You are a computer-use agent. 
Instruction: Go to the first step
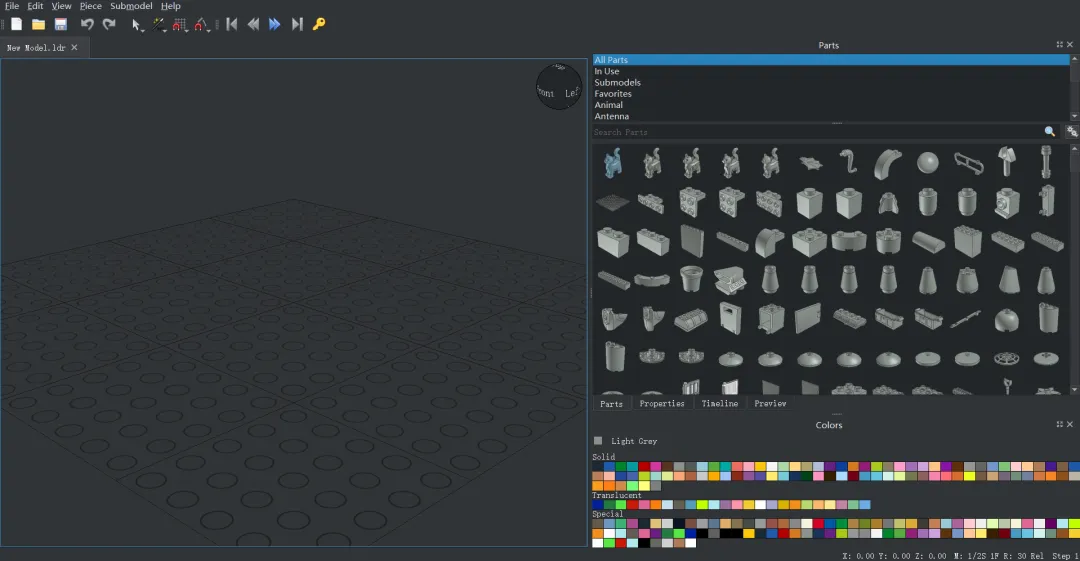(231, 24)
